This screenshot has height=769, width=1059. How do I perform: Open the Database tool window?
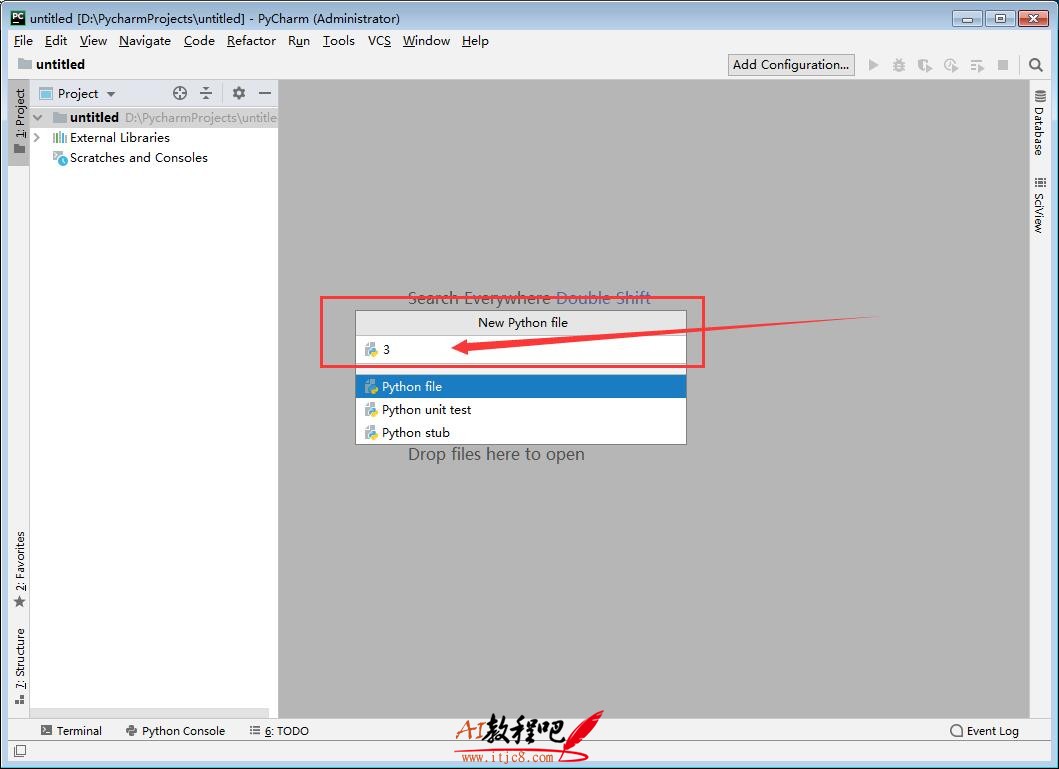coord(1039,122)
